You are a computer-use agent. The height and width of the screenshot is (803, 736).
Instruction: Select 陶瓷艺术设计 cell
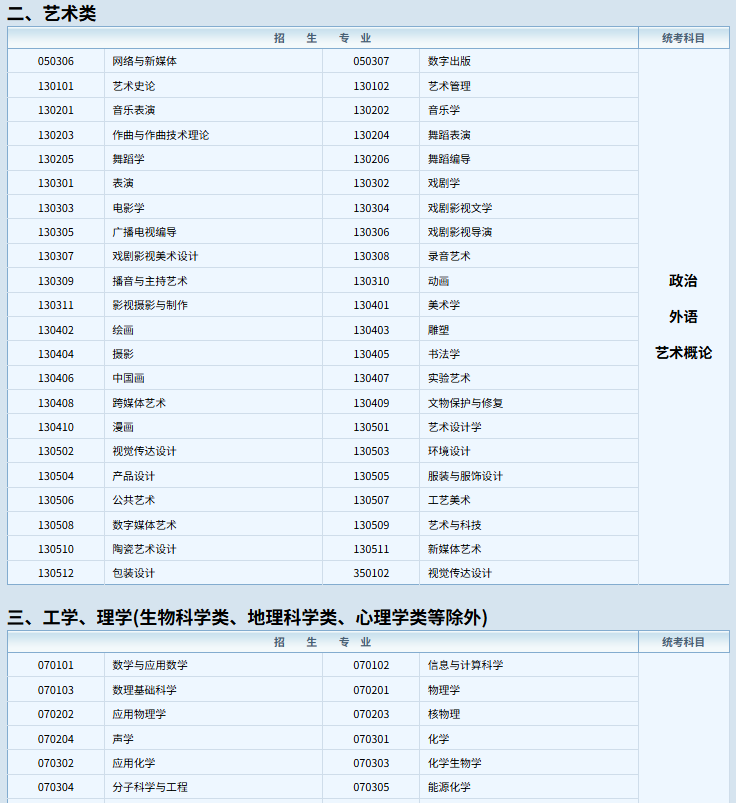[x=144, y=550]
